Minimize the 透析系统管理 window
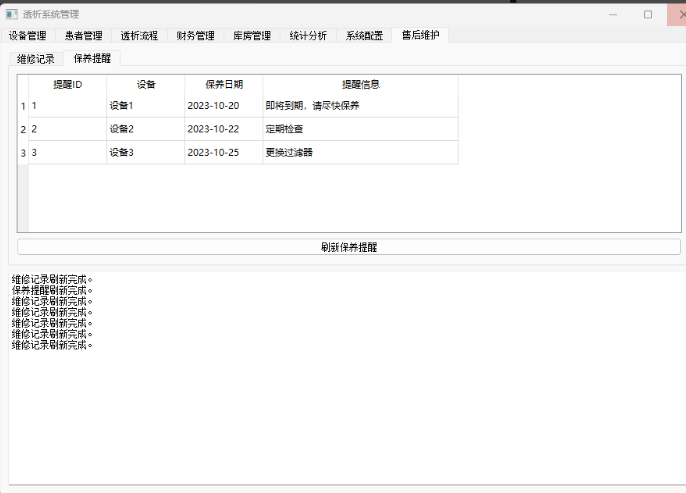The image size is (686, 493). 613,14
